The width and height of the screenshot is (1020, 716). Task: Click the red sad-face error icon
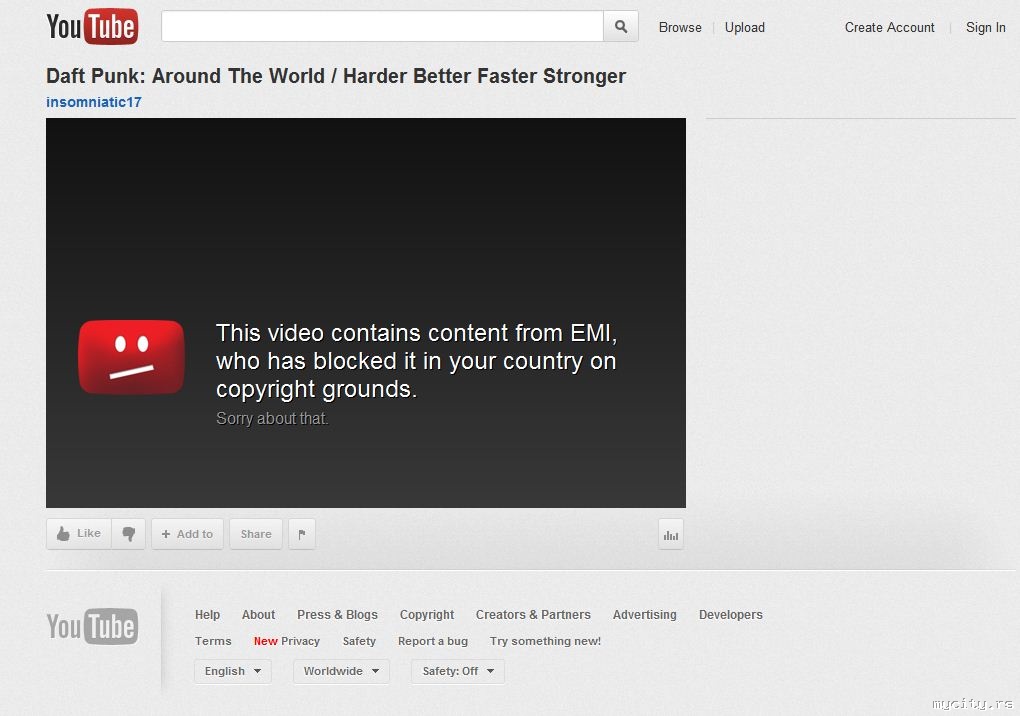point(131,357)
